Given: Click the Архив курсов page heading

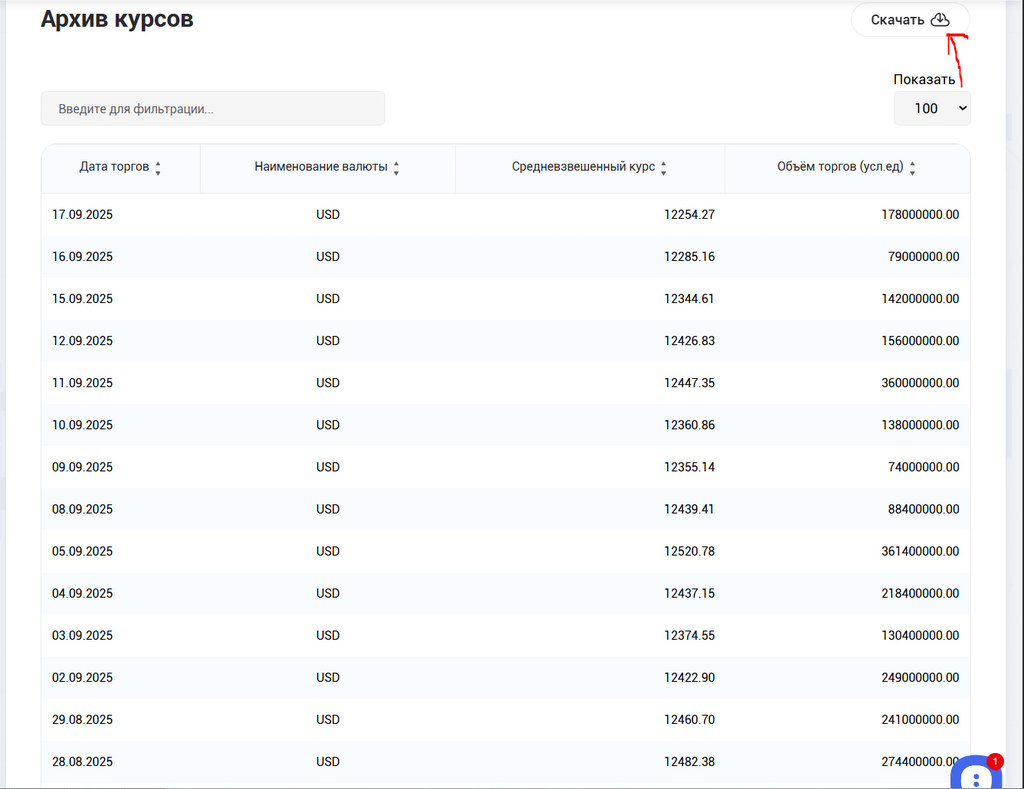Looking at the screenshot, I should click(117, 19).
